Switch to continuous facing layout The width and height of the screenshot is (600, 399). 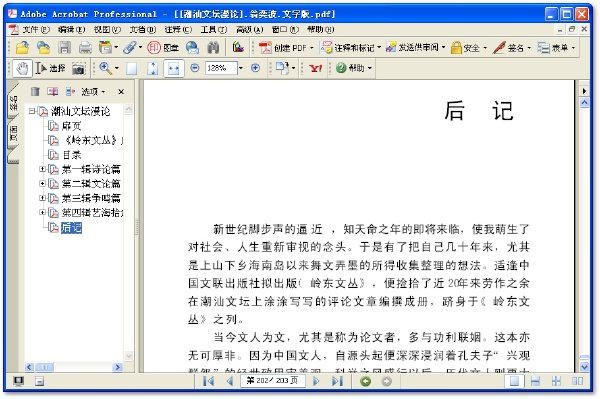(556, 381)
